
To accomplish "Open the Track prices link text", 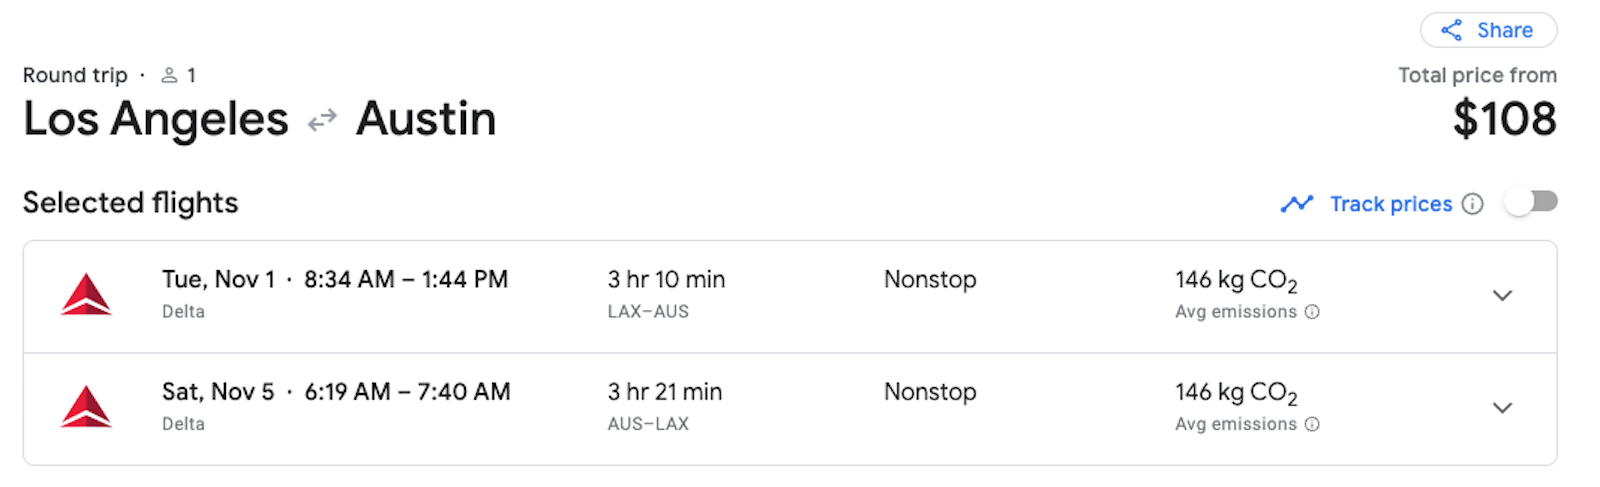I will (1391, 204).
